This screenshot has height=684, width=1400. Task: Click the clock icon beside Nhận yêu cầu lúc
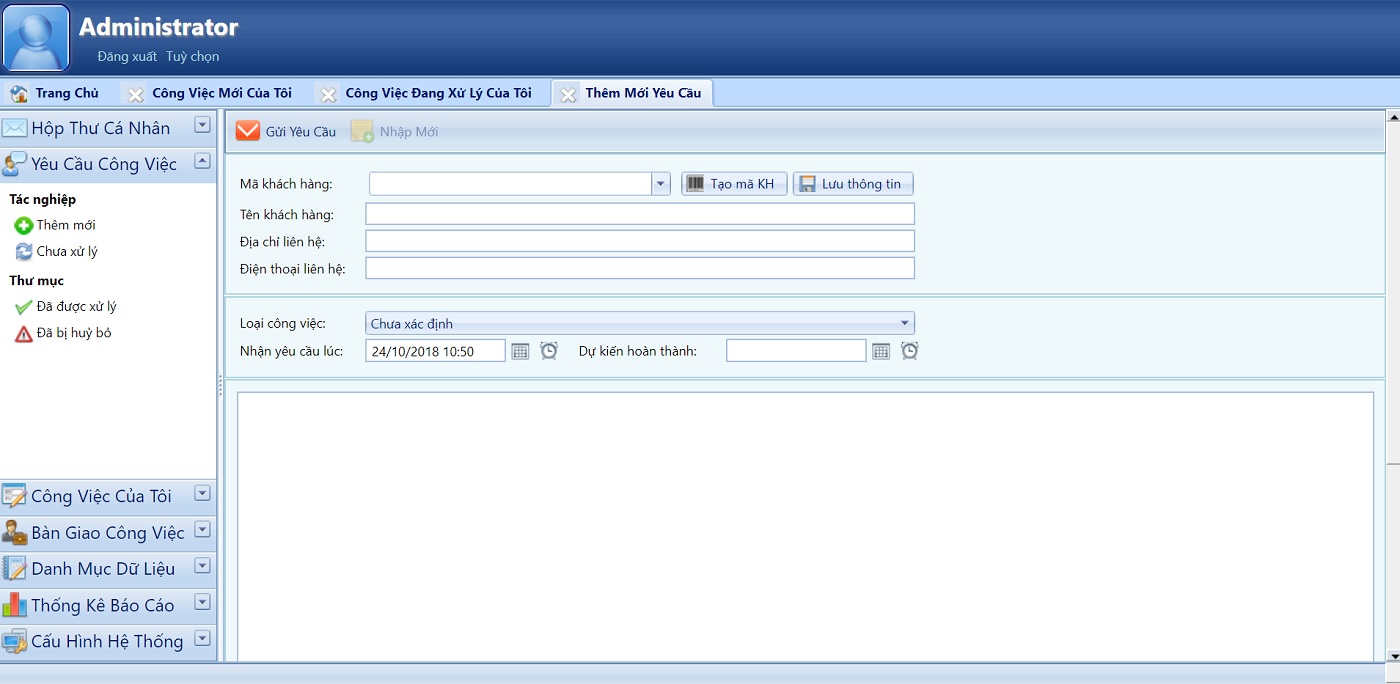point(549,351)
